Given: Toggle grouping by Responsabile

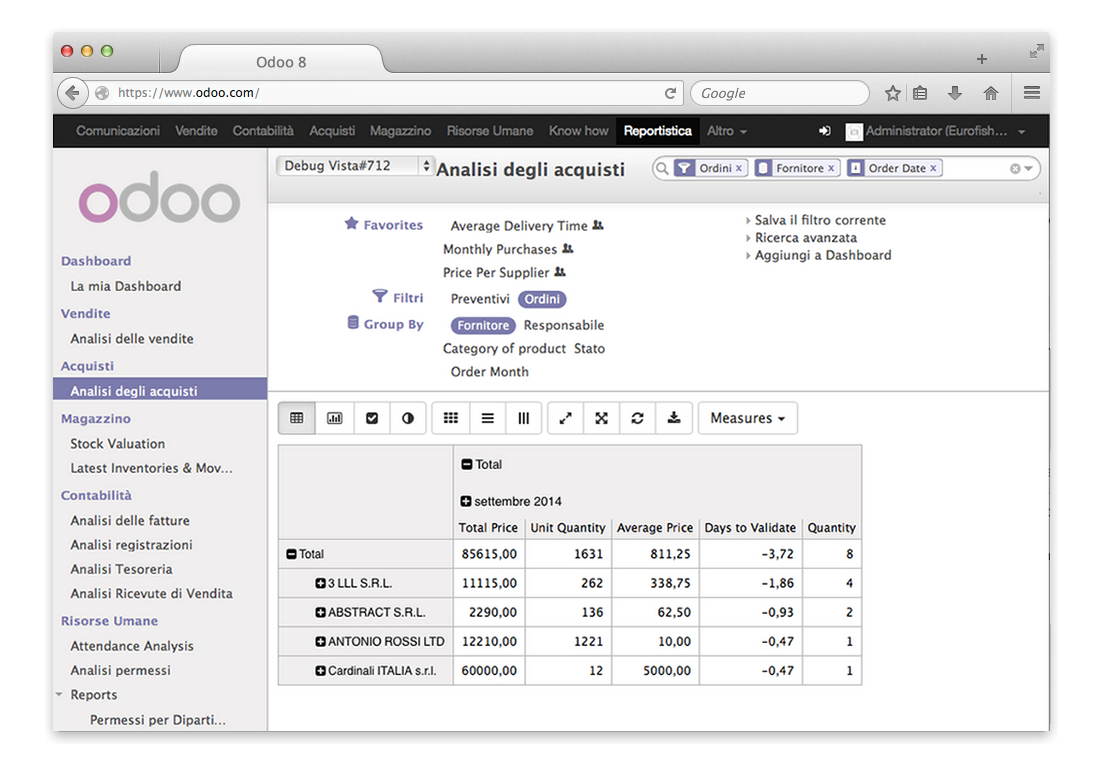Looking at the screenshot, I should pos(563,325).
